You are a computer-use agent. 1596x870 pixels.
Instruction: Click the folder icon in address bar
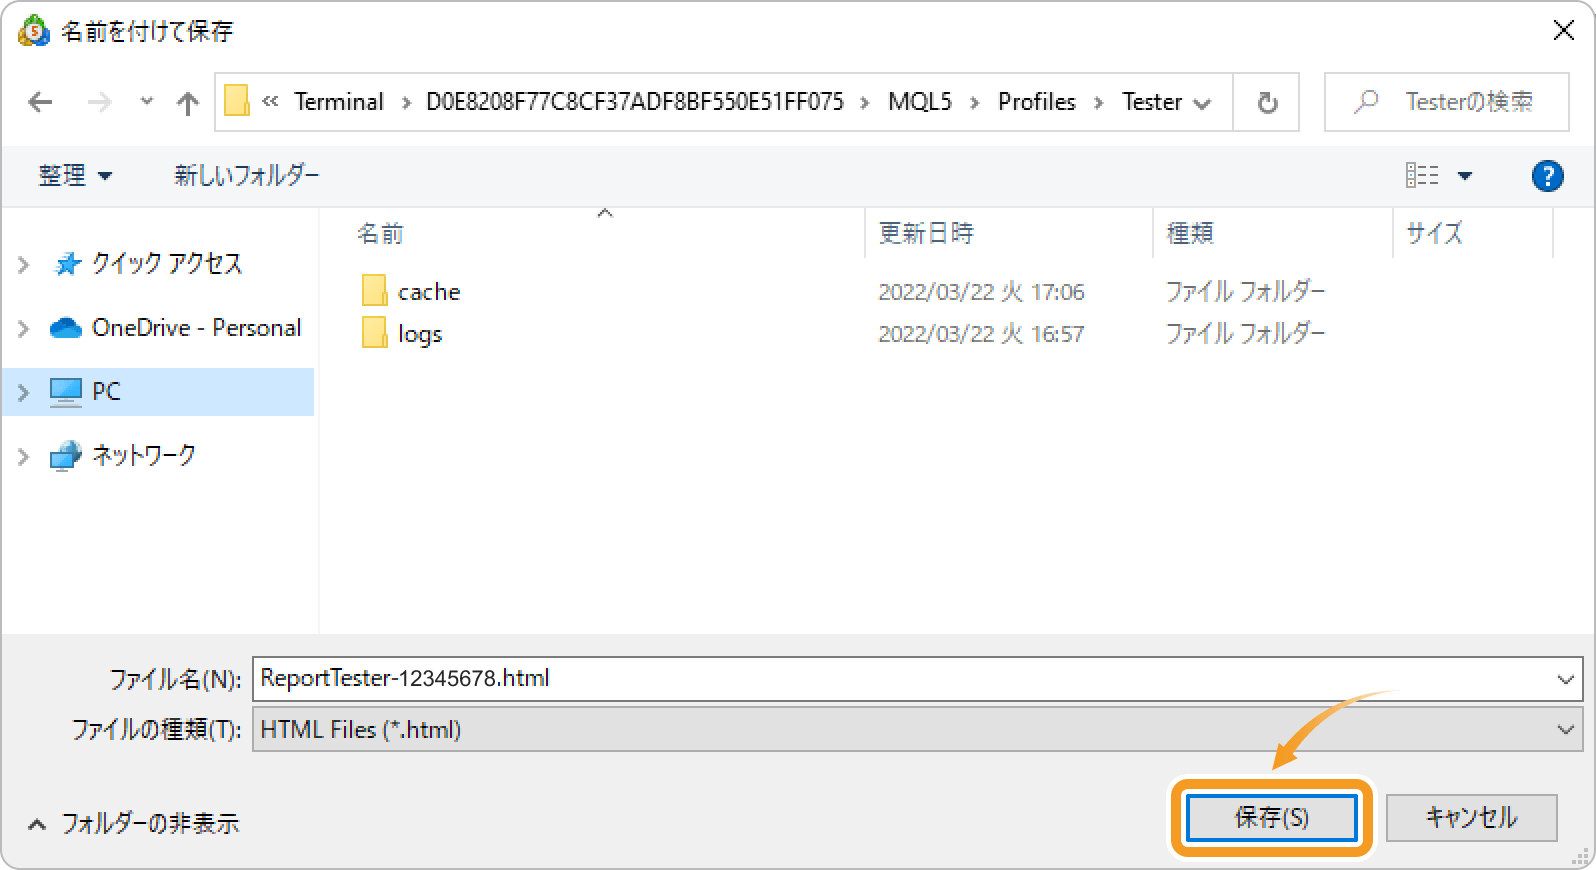[237, 101]
